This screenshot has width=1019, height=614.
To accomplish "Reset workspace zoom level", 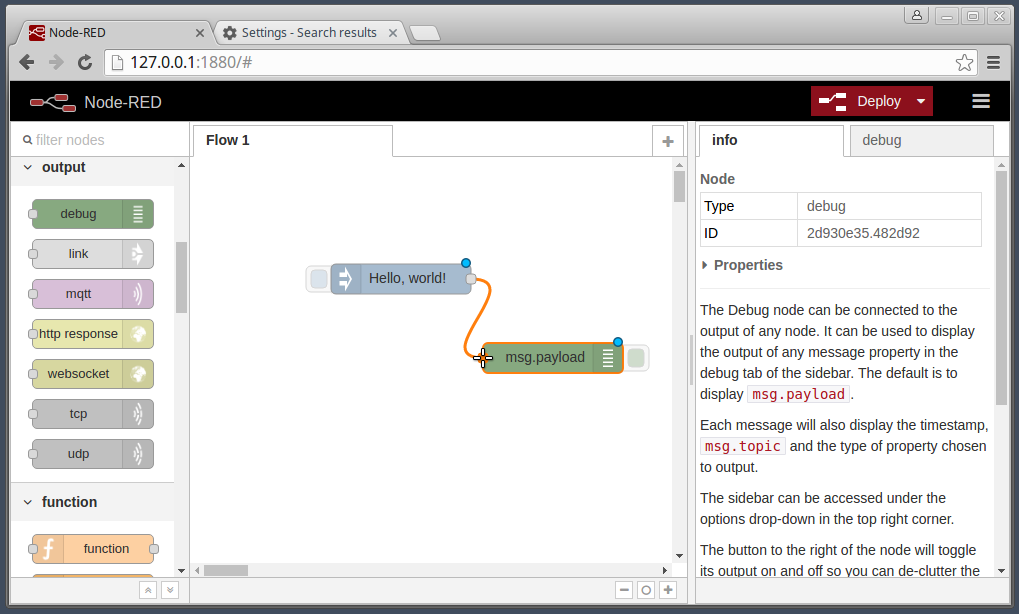I will (646, 590).
